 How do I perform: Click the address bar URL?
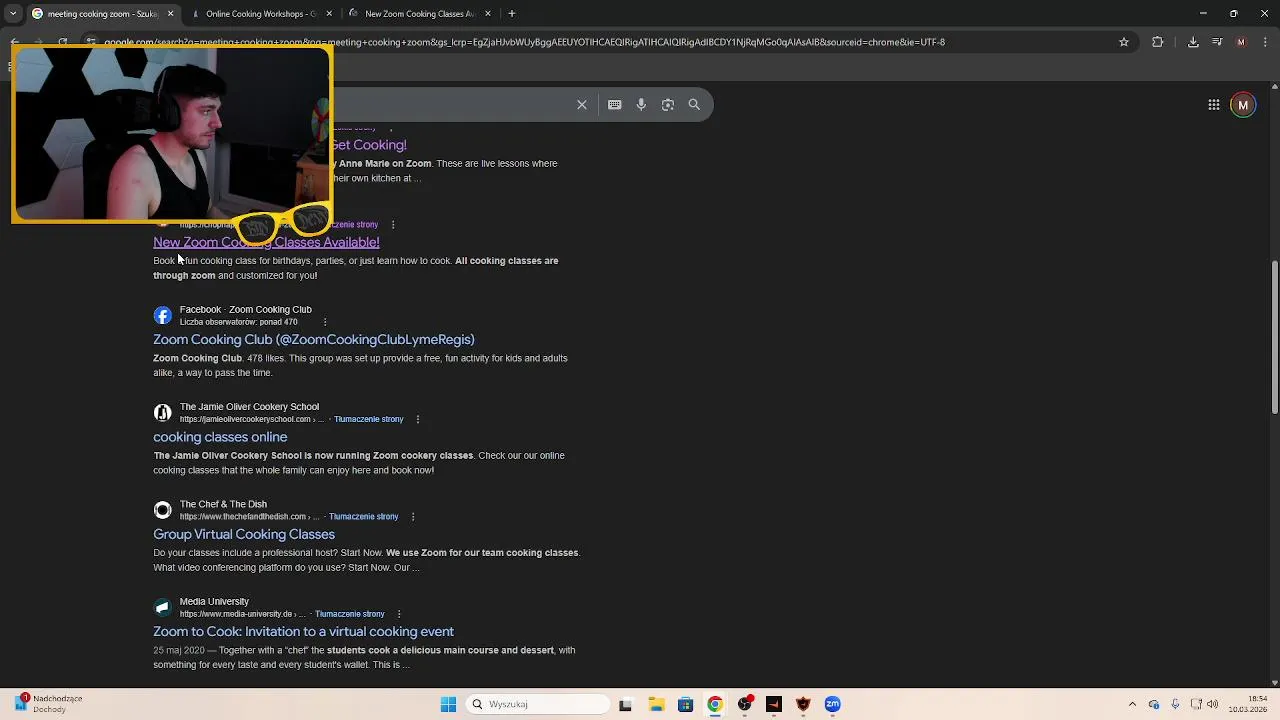point(525,42)
